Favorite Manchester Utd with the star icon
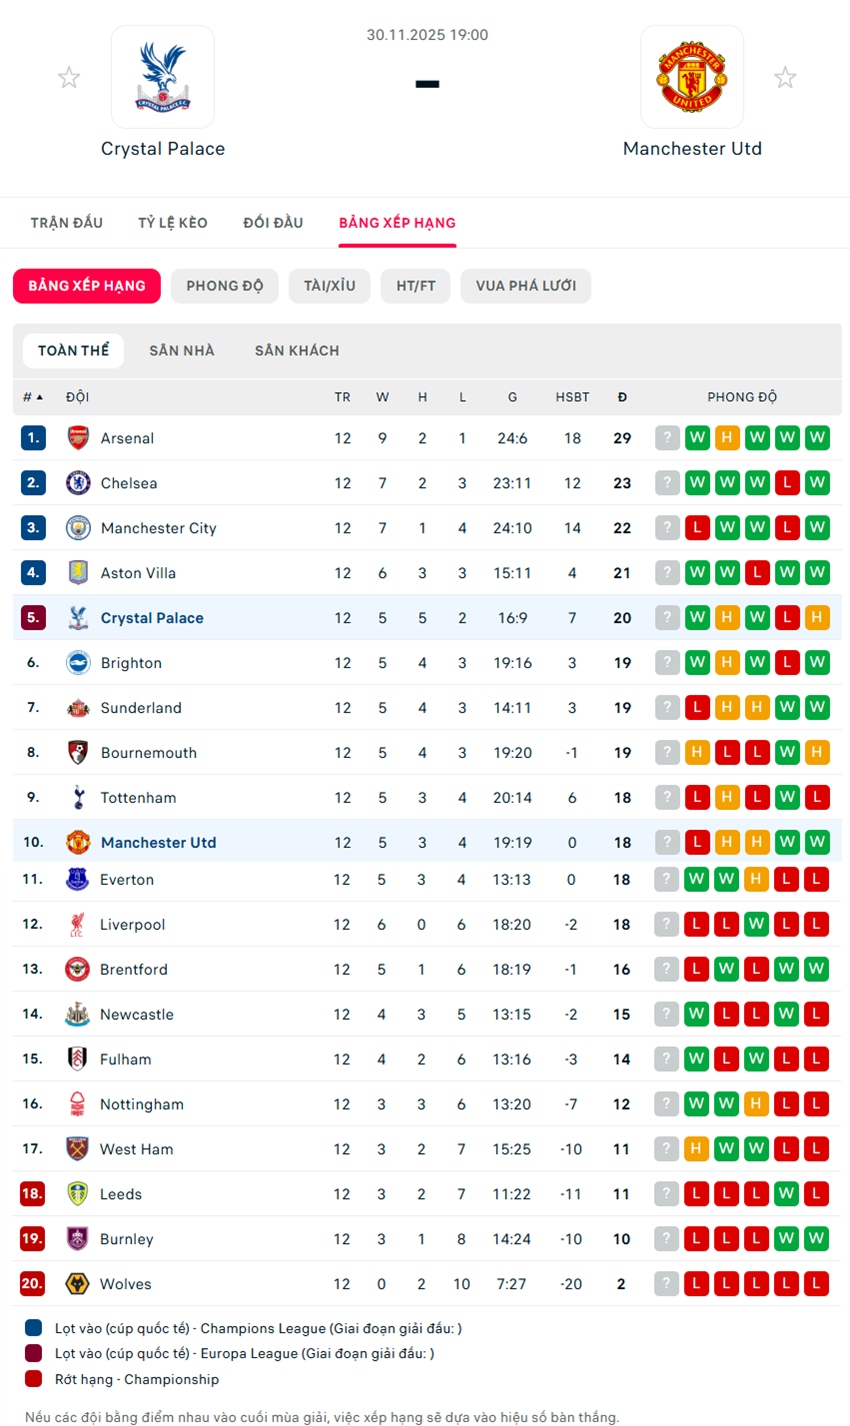Screen dimensions: 850x1426 tap(785, 77)
